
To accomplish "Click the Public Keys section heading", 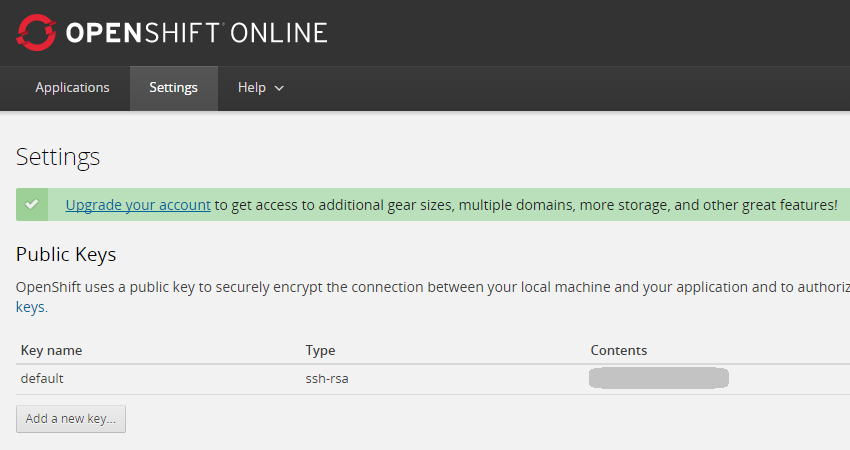I will point(66,254).
